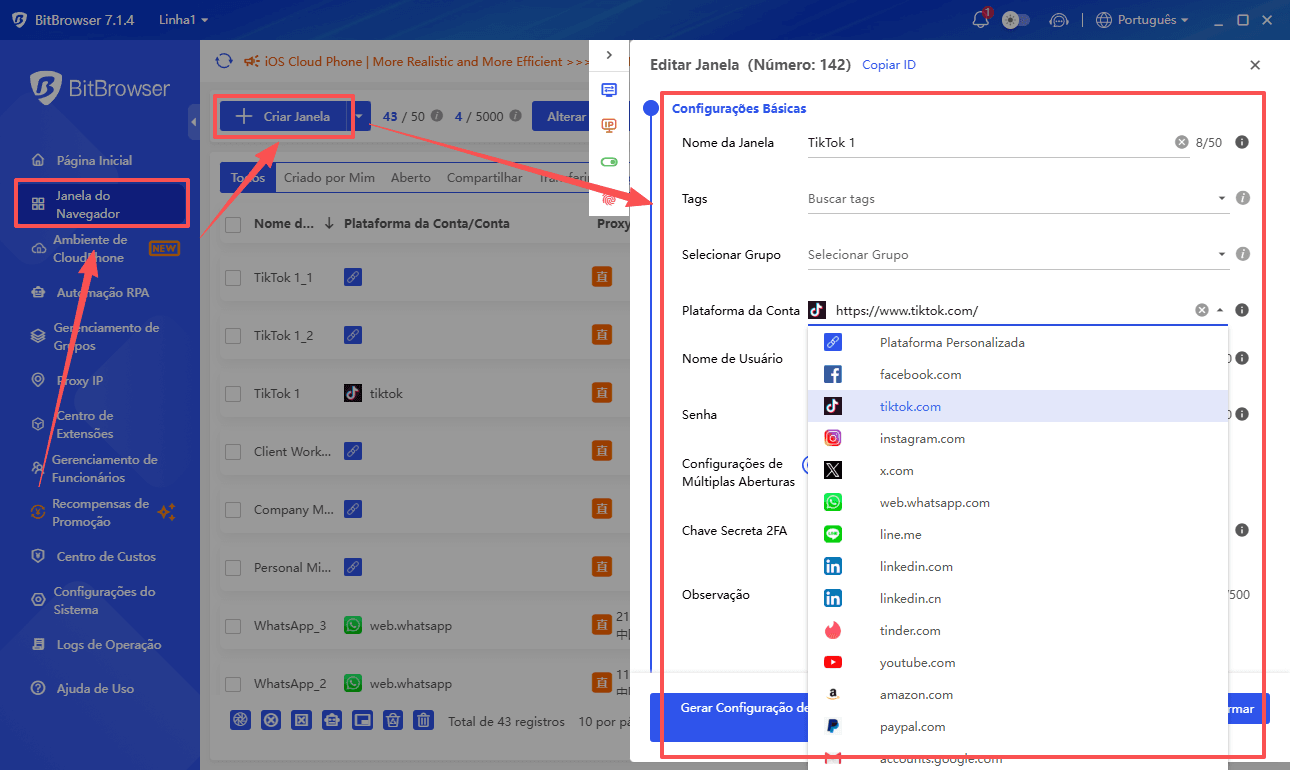The image size is (1290, 770).
Task: Click the info icon next to 4 / 5000
Action: pos(515,116)
